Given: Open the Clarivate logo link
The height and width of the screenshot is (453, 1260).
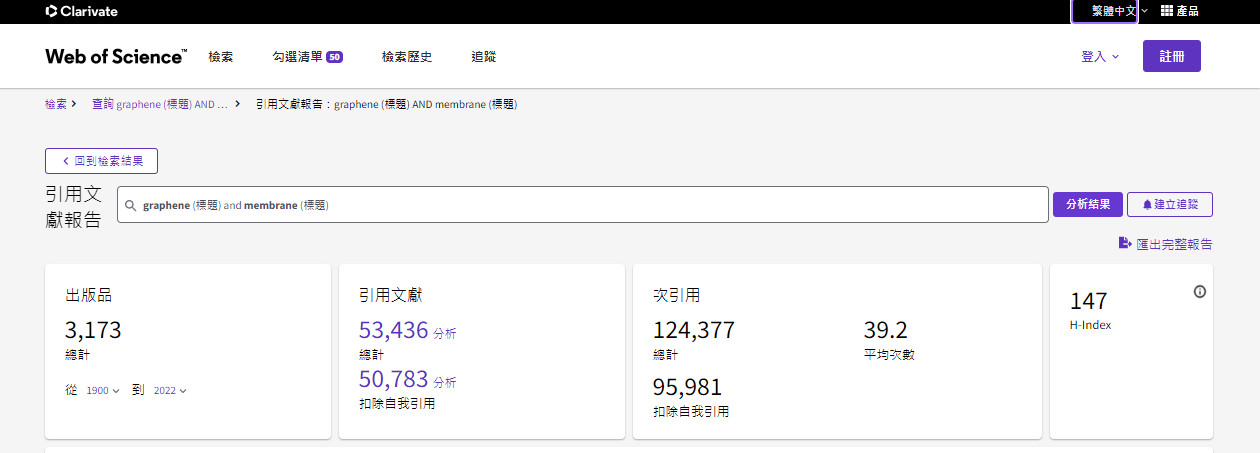Looking at the screenshot, I should (x=81, y=11).
